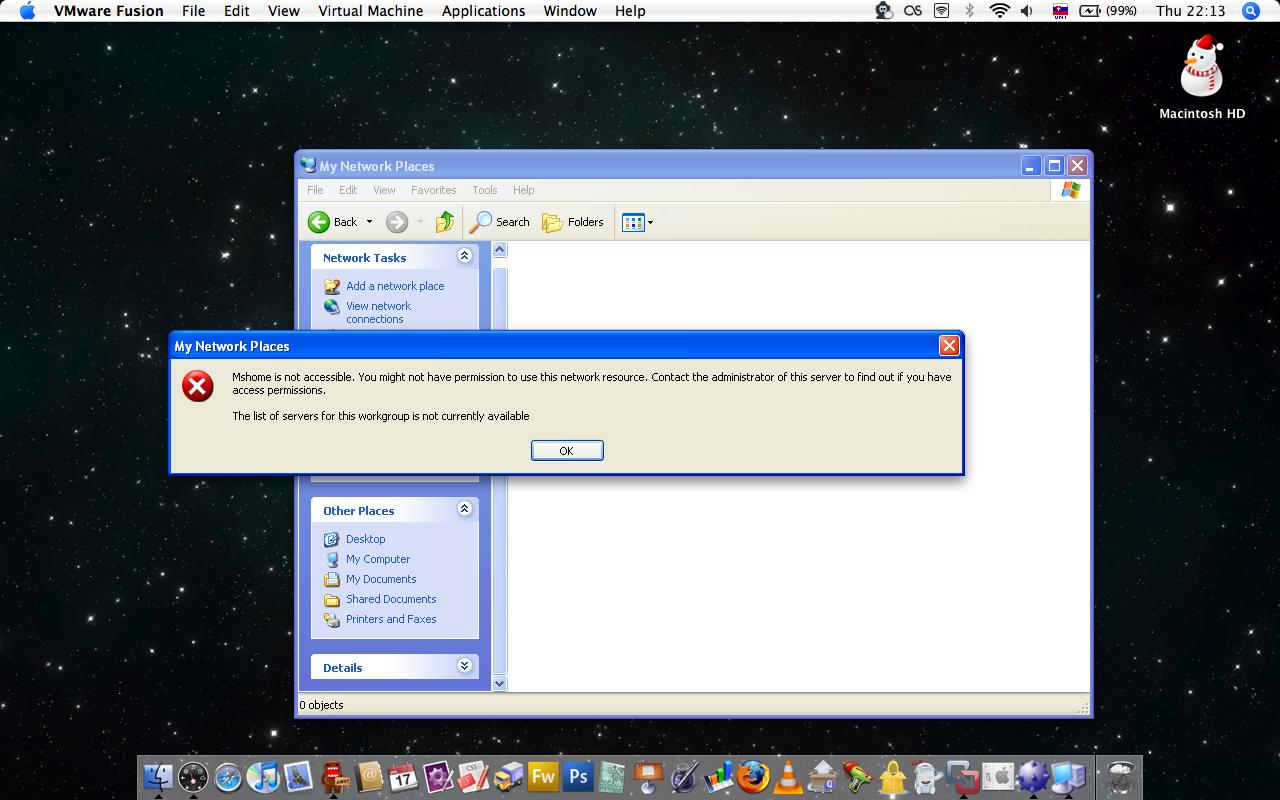Toggle the Folders pane button
Viewport: 1280px width, 800px height.
[x=573, y=222]
